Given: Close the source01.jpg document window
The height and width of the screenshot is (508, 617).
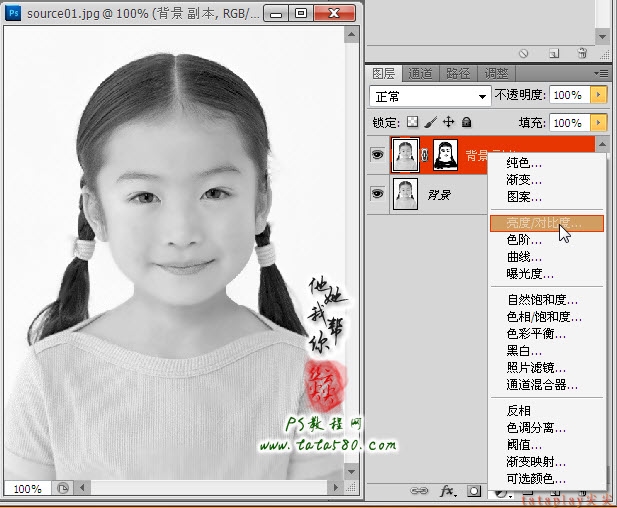Looking at the screenshot, I should (x=334, y=14).
